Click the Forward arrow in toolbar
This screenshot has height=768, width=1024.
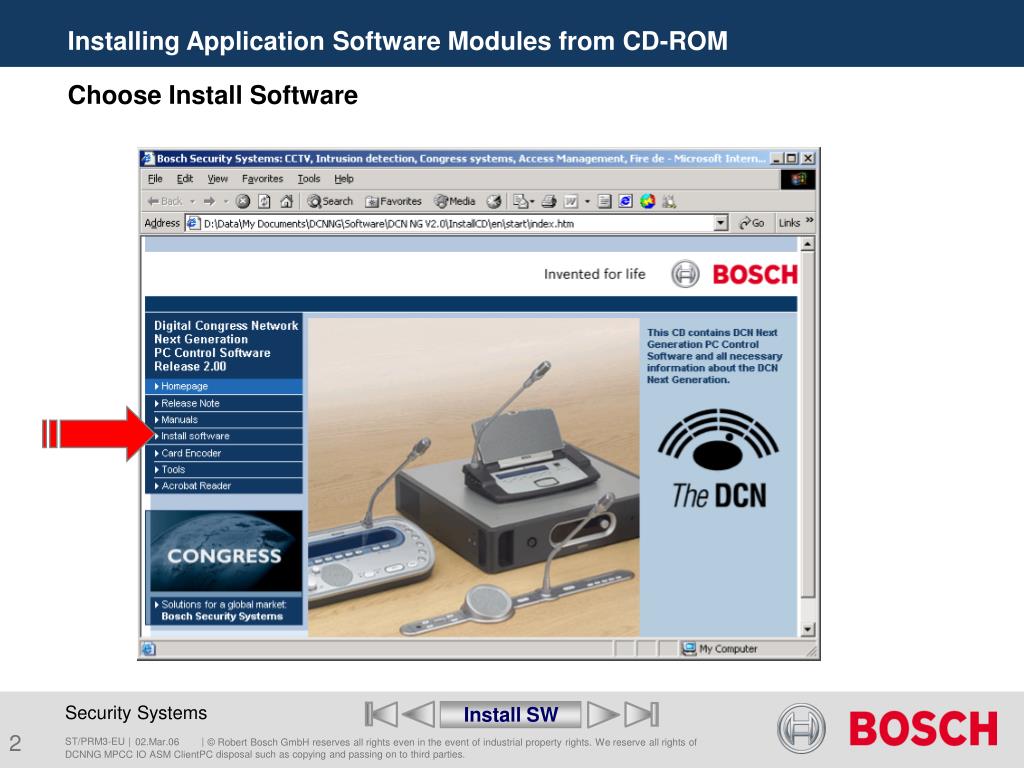pyautogui.click(x=209, y=201)
